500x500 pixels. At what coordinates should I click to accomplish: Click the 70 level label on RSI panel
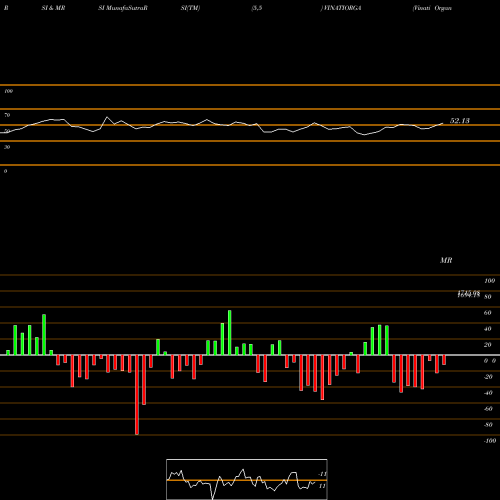pos(7,115)
